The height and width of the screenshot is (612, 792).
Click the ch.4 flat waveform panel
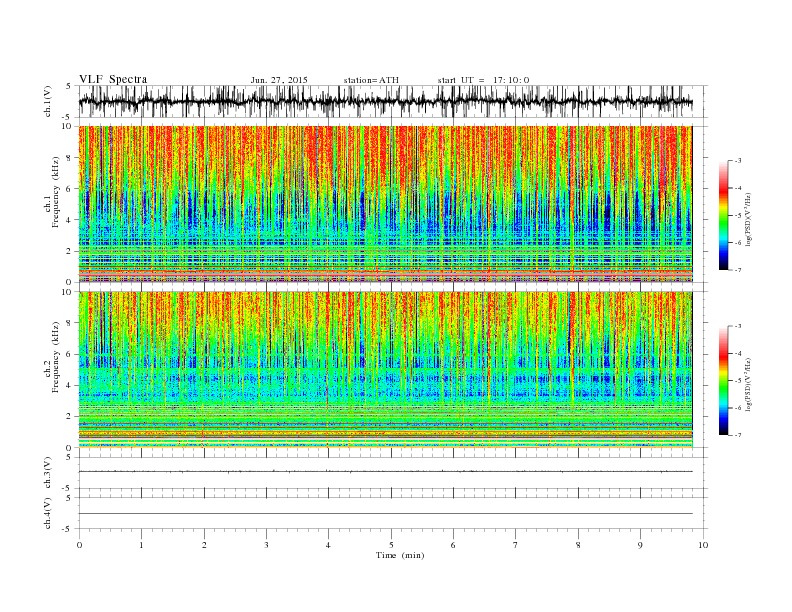tap(393, 514)
